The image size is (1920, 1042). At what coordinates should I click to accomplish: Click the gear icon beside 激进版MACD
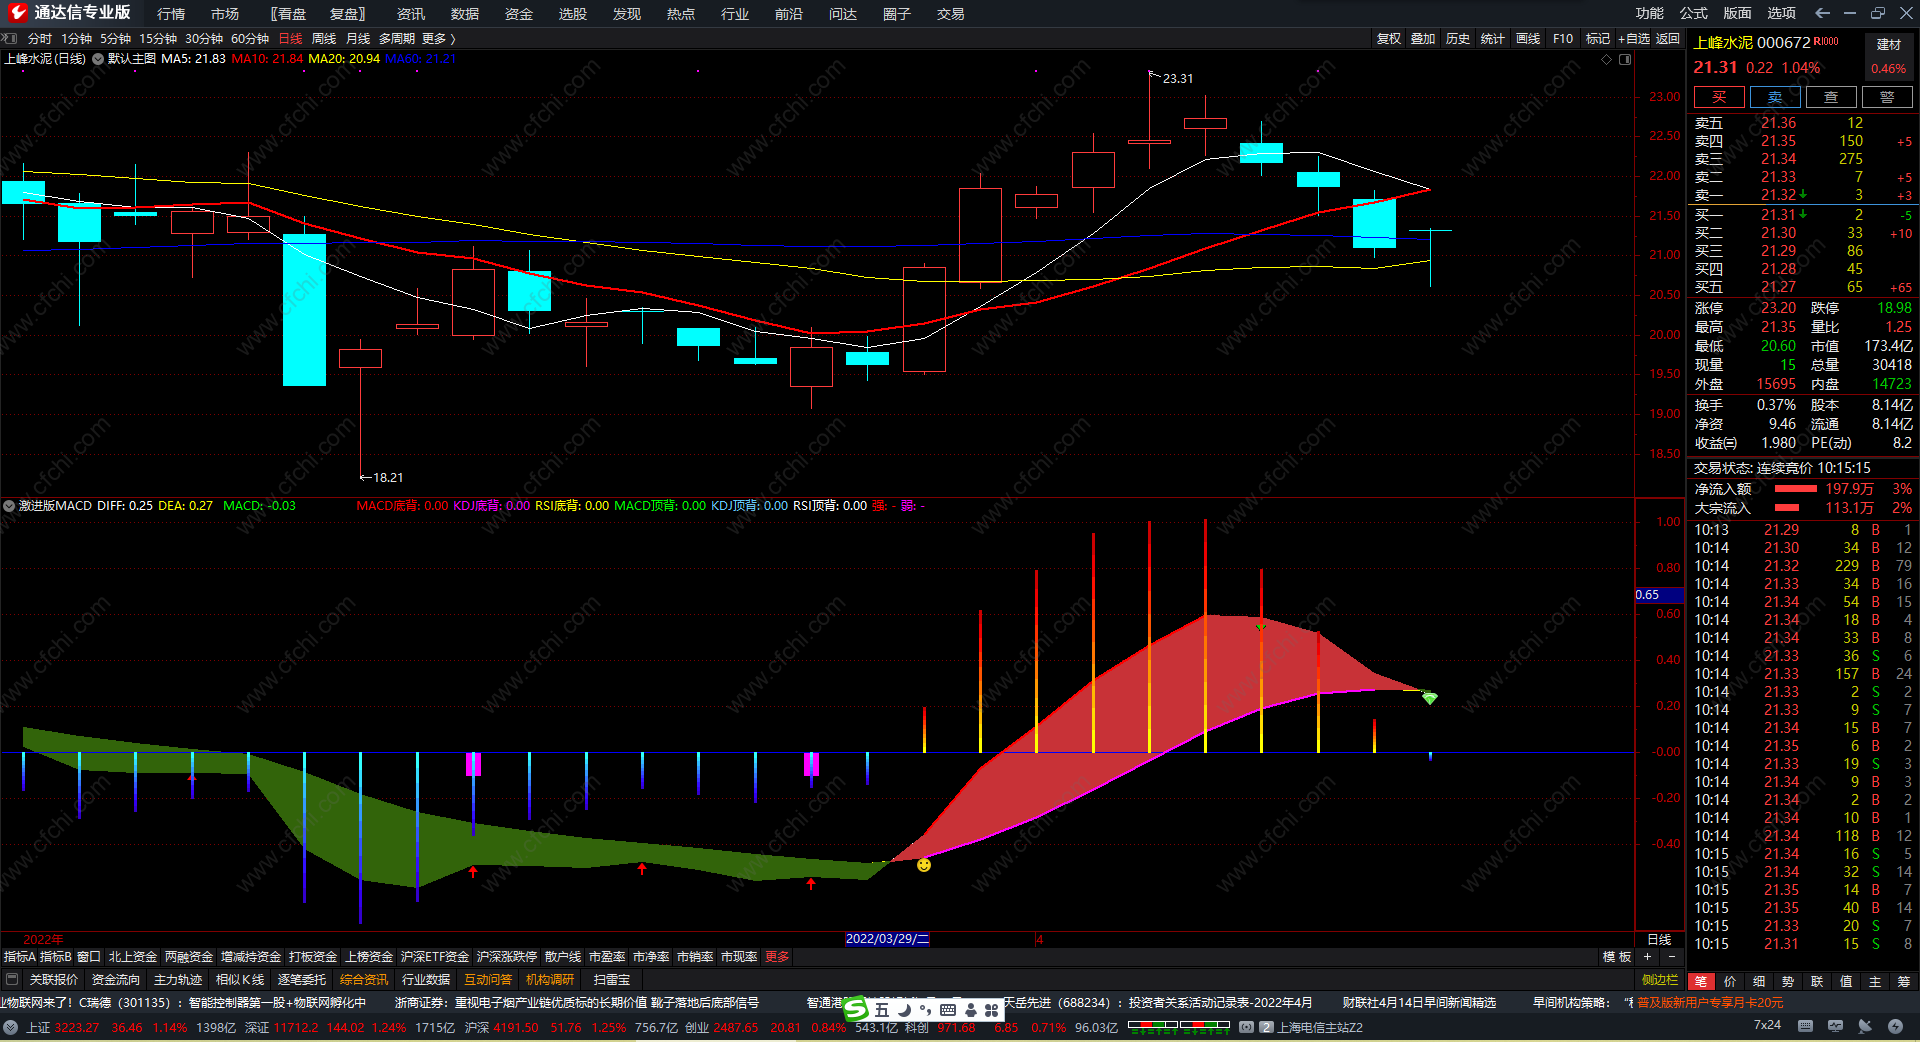click(9, 506)
